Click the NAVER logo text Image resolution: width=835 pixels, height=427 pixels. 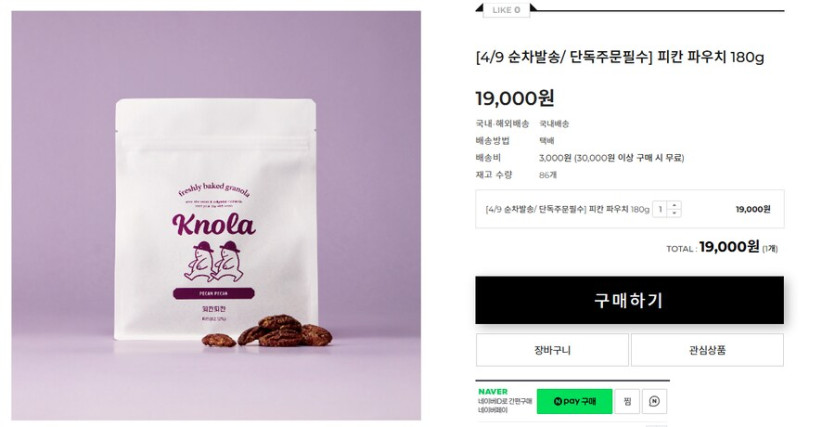click(x=493, y=392)
